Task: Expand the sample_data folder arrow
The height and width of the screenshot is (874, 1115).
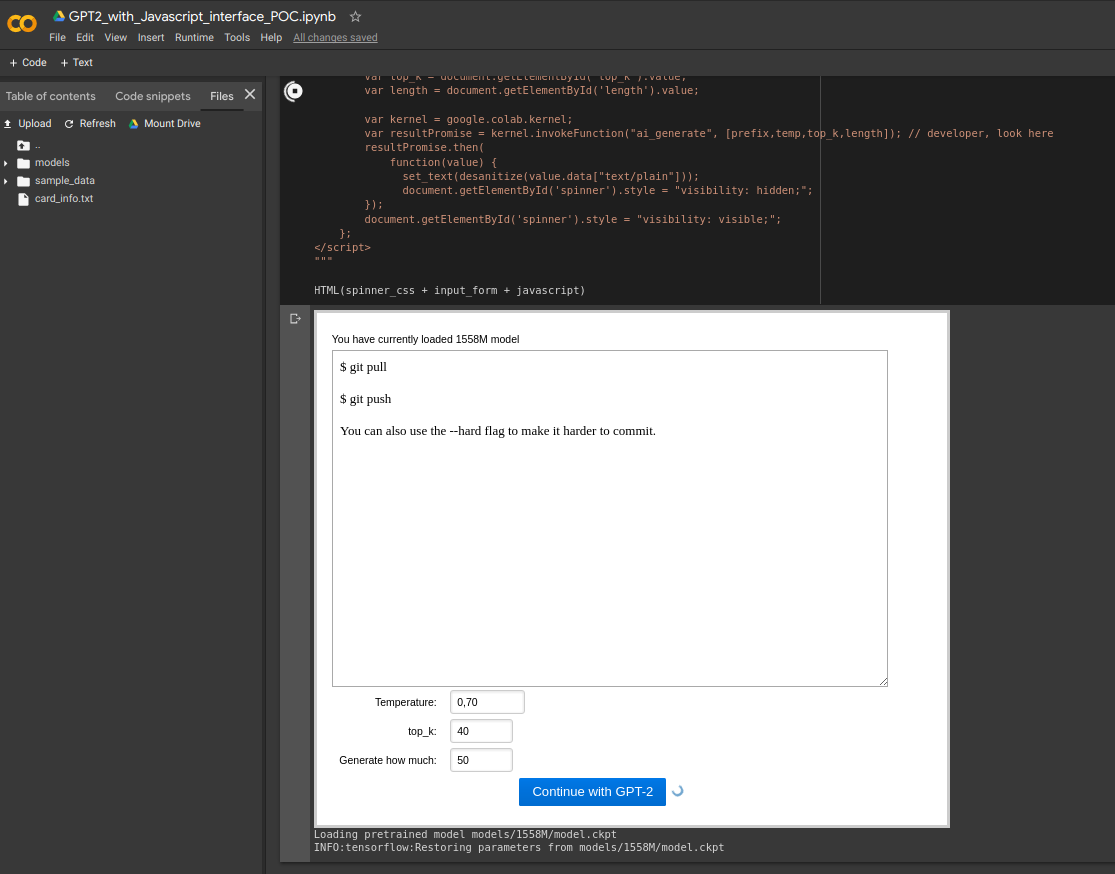Action: [x=6, y=181]
